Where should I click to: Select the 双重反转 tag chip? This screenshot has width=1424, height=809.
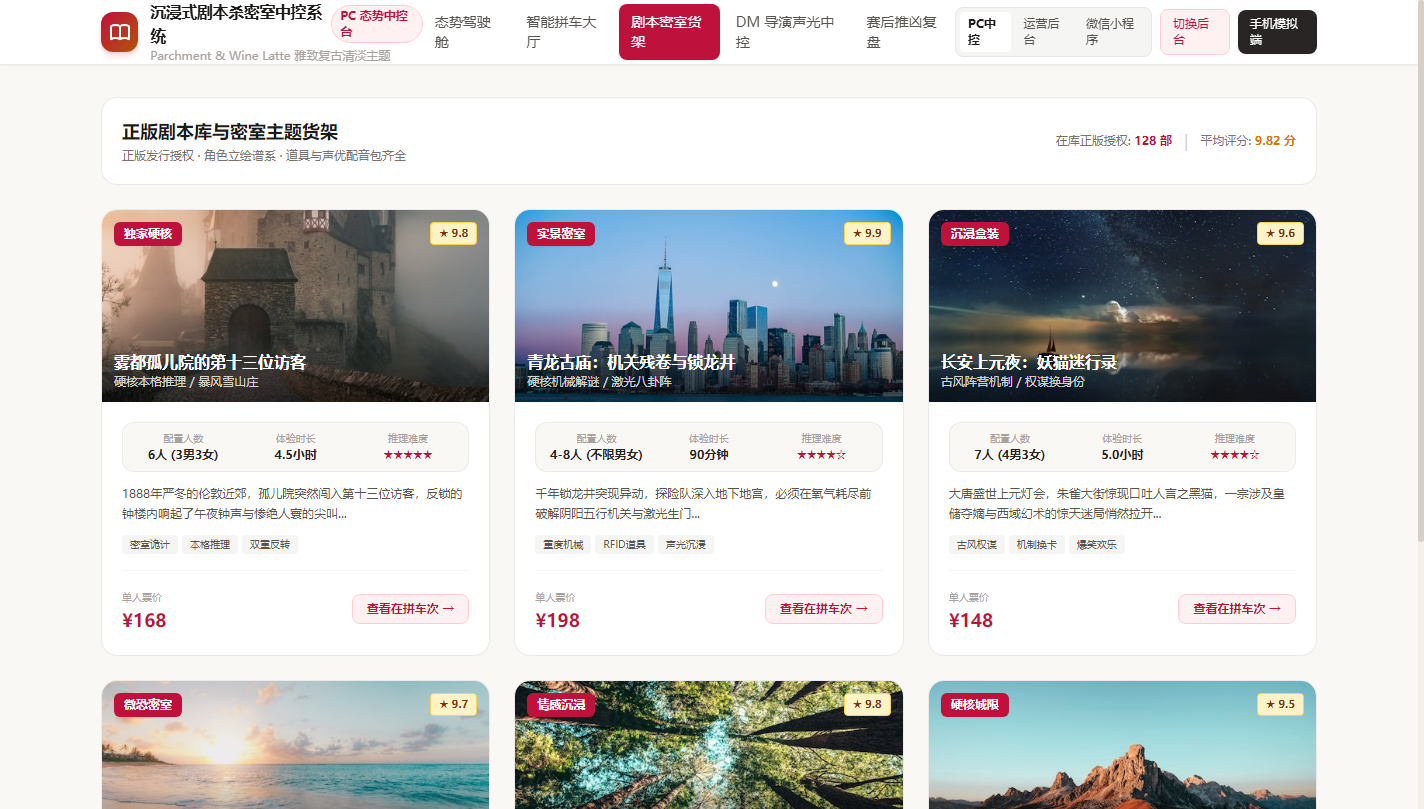point(270,545)
